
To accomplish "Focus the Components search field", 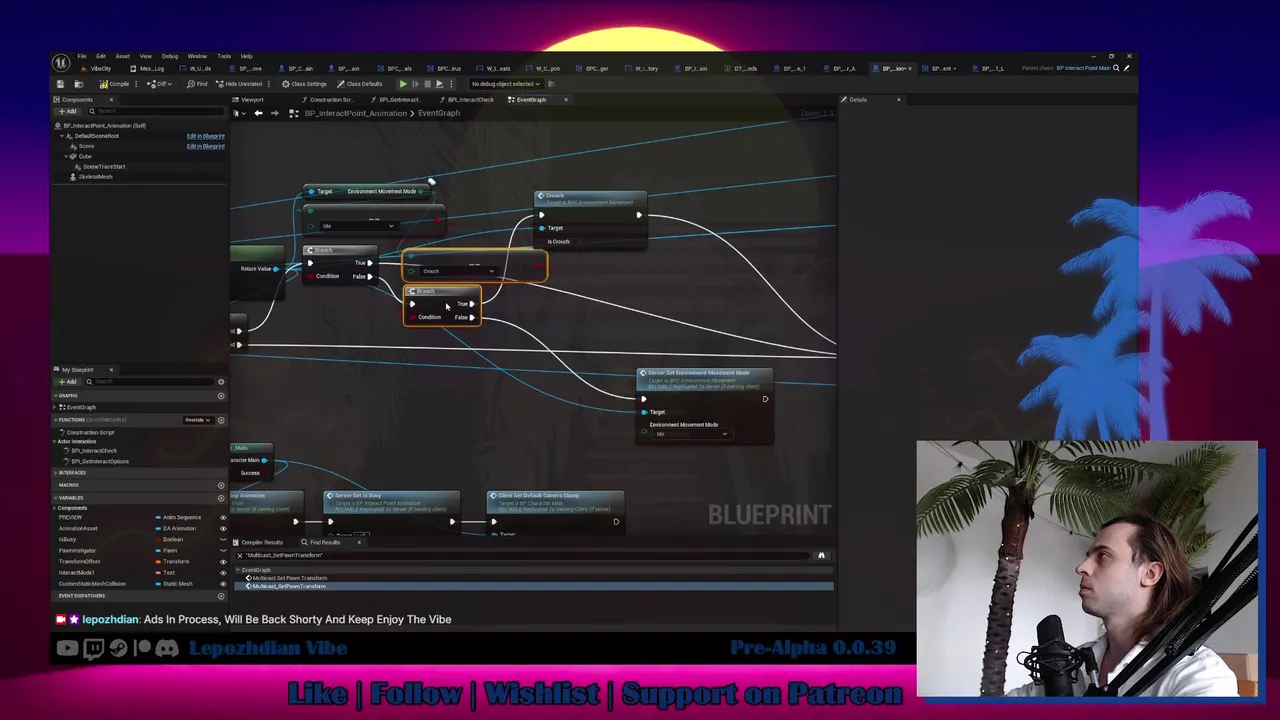I will tap(155, 111).
